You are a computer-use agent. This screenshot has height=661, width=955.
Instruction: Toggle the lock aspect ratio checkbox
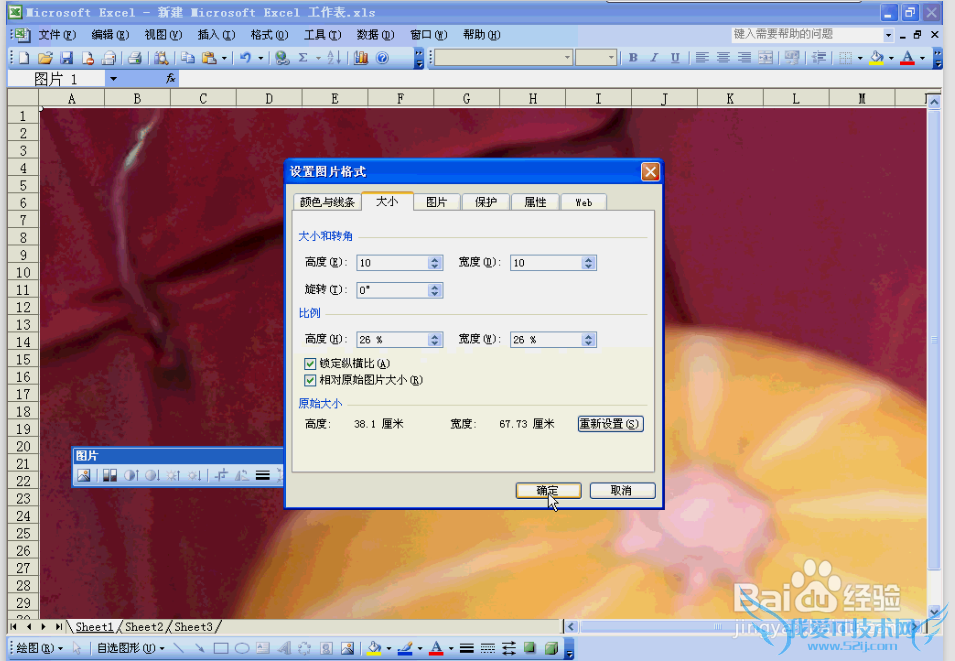[310, 364]
